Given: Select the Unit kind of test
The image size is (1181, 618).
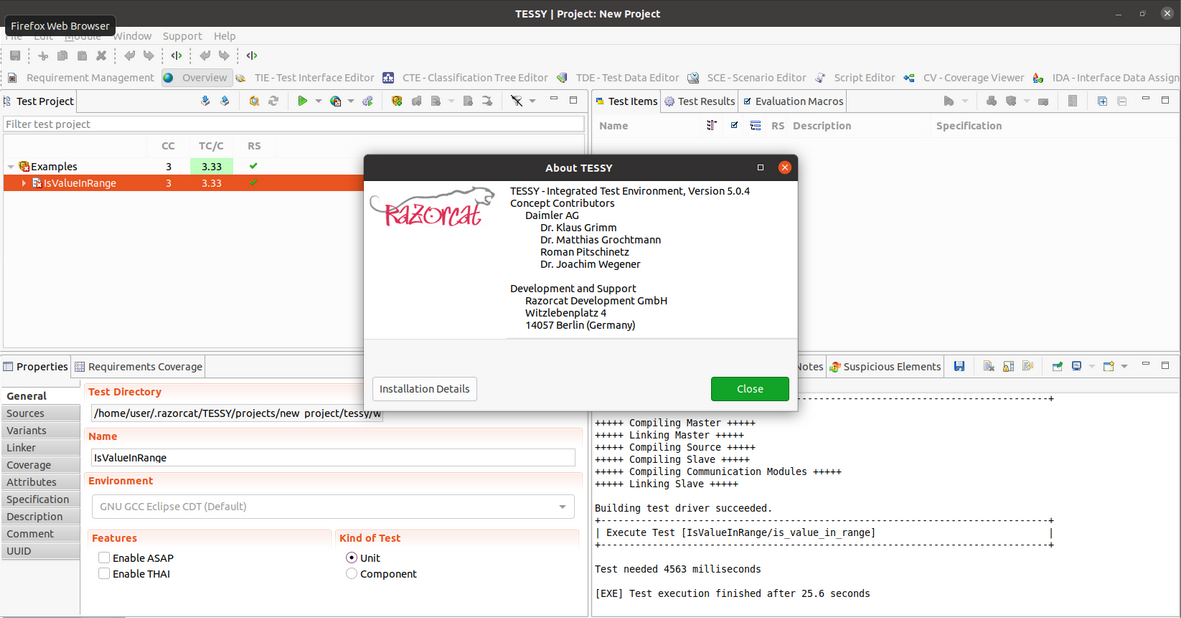Looking at the screenshot, I should pos(351,558).
